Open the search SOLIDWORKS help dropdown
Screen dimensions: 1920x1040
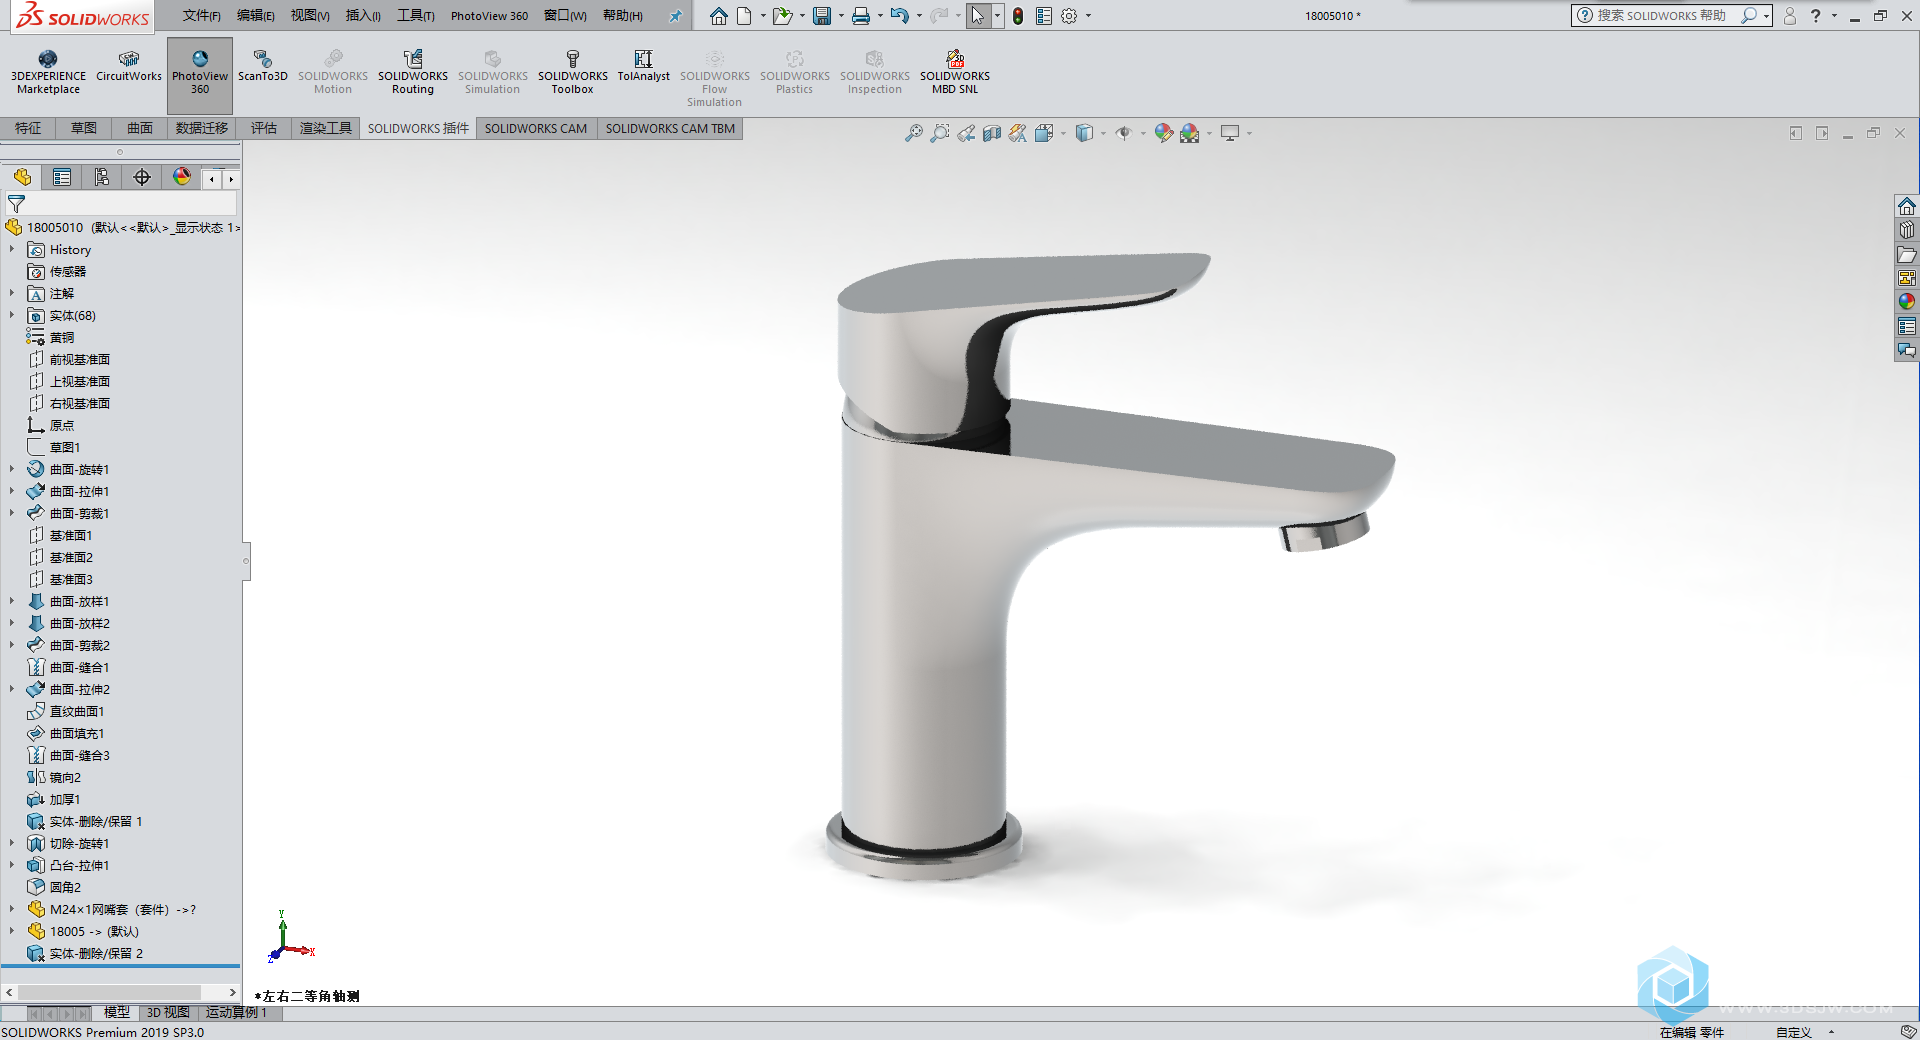coord(1767,16)
